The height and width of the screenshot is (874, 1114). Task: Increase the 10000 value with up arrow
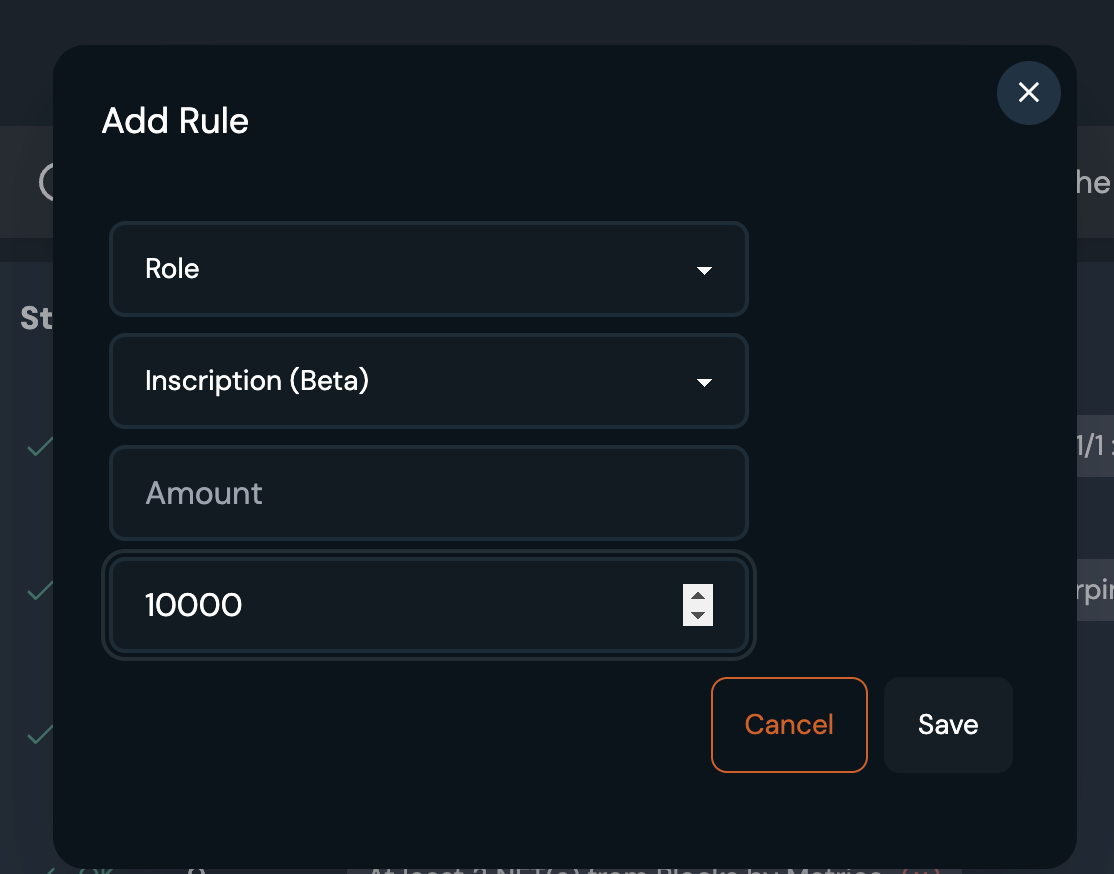click(698, 595)
